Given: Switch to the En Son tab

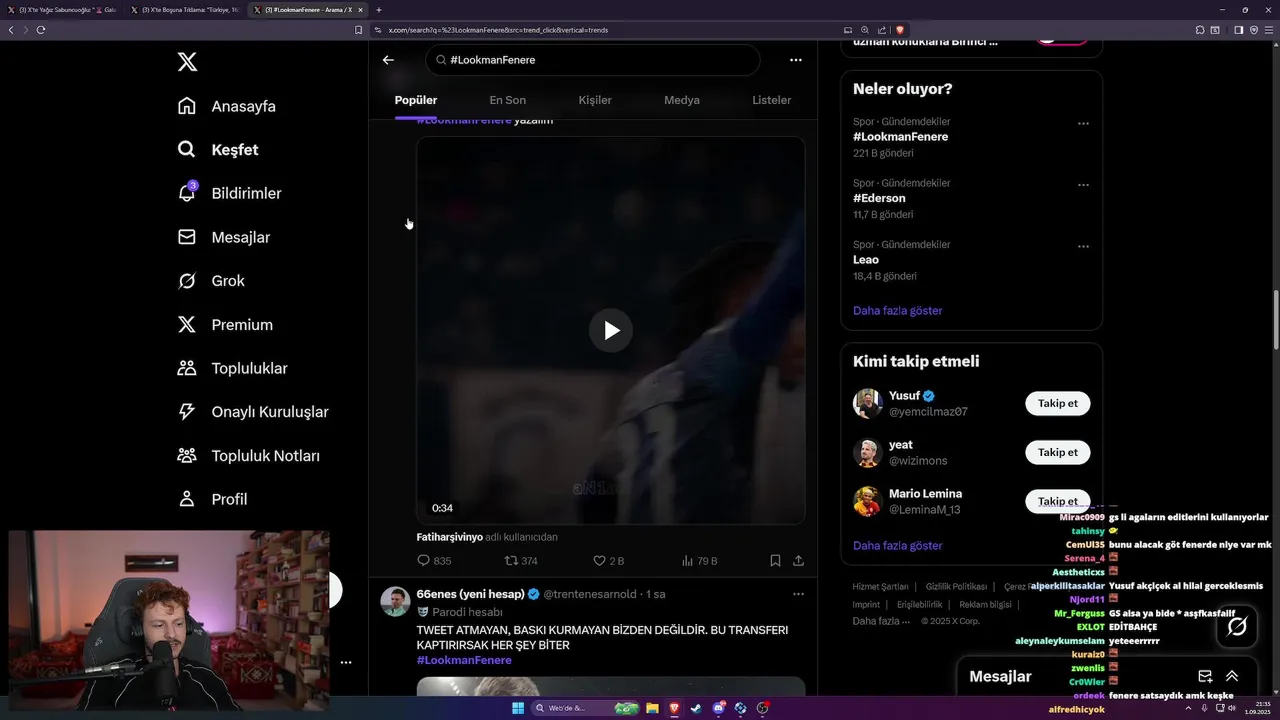Looking at the screenshot, I should 507,100.
